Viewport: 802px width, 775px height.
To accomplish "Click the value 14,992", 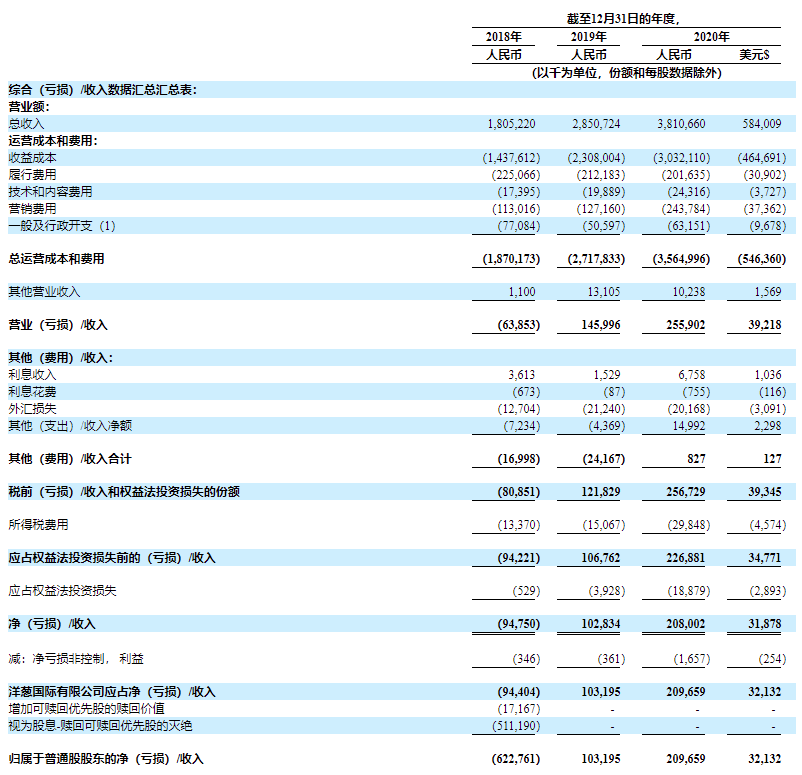I will click(x=688, y=426).
